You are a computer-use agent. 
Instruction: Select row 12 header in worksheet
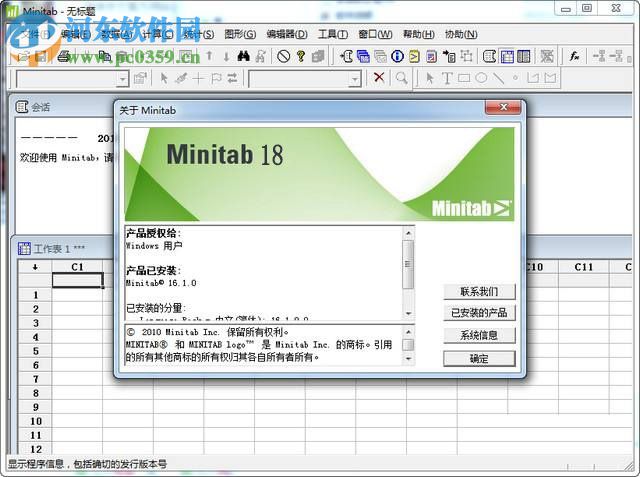(x=36, y=449)
